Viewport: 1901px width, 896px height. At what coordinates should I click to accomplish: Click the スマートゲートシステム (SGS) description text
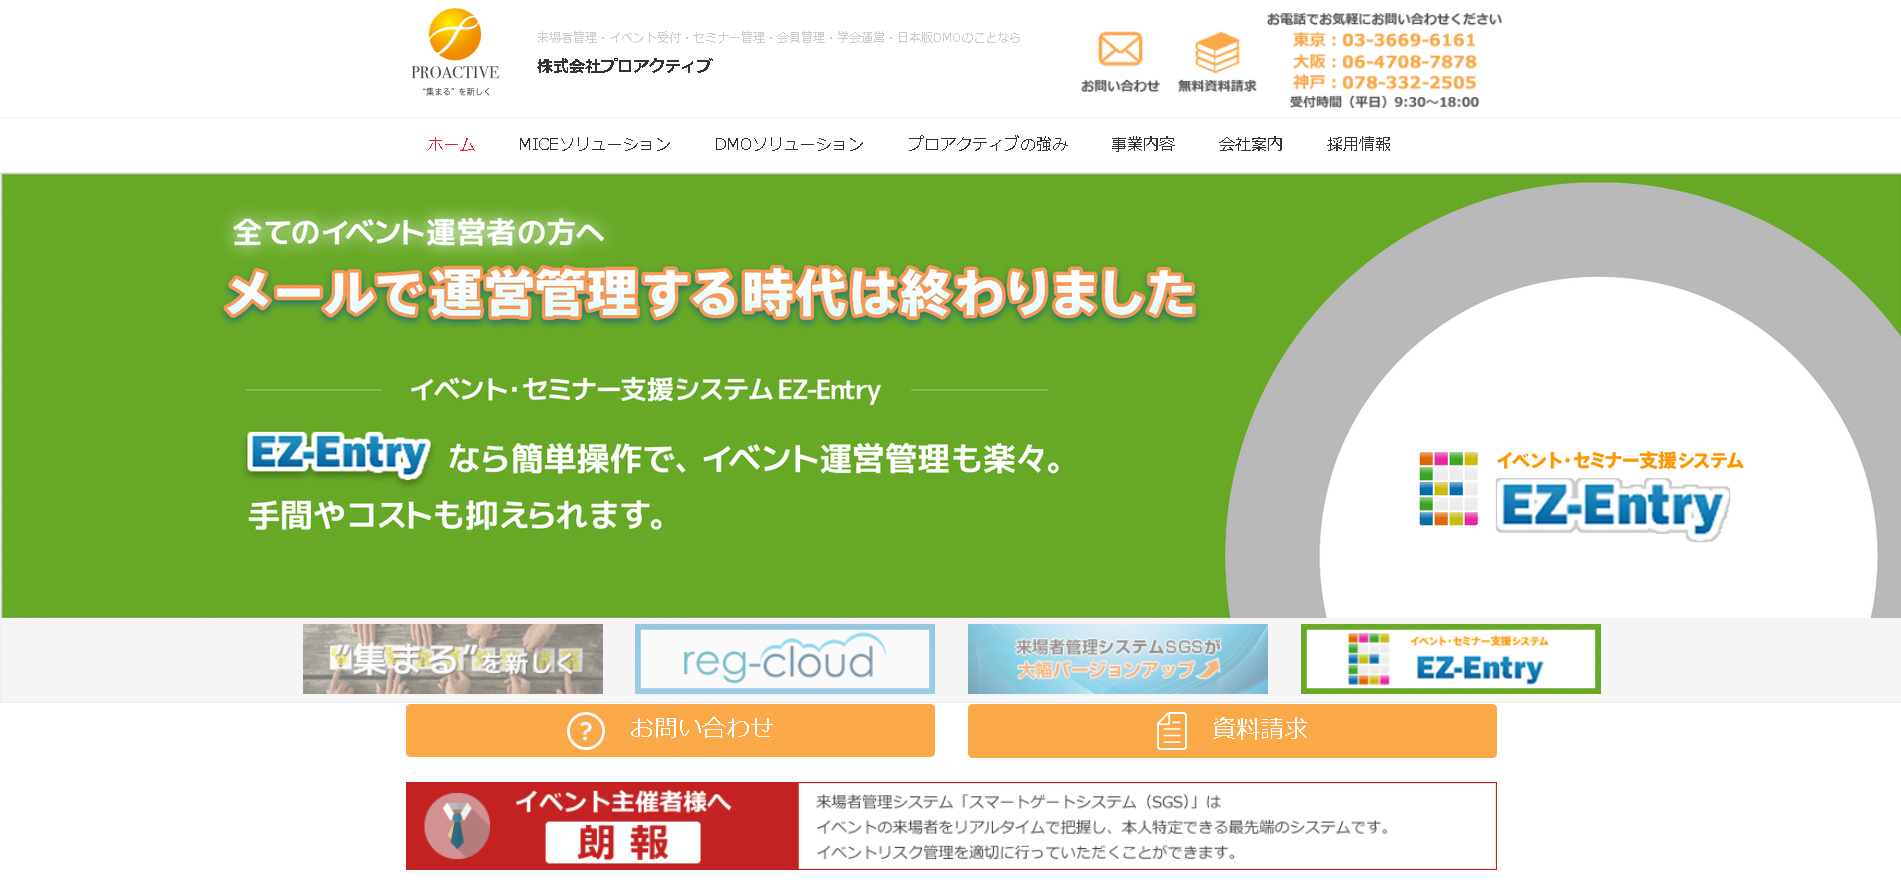1102,827
